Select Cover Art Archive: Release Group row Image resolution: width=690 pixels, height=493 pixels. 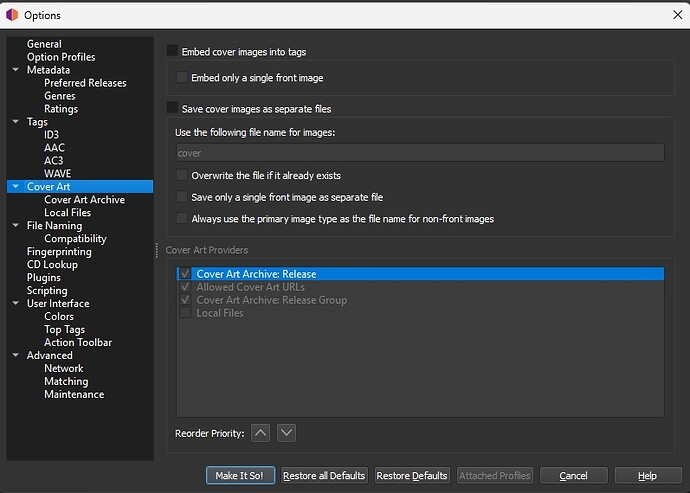click(x=420, y=300)
